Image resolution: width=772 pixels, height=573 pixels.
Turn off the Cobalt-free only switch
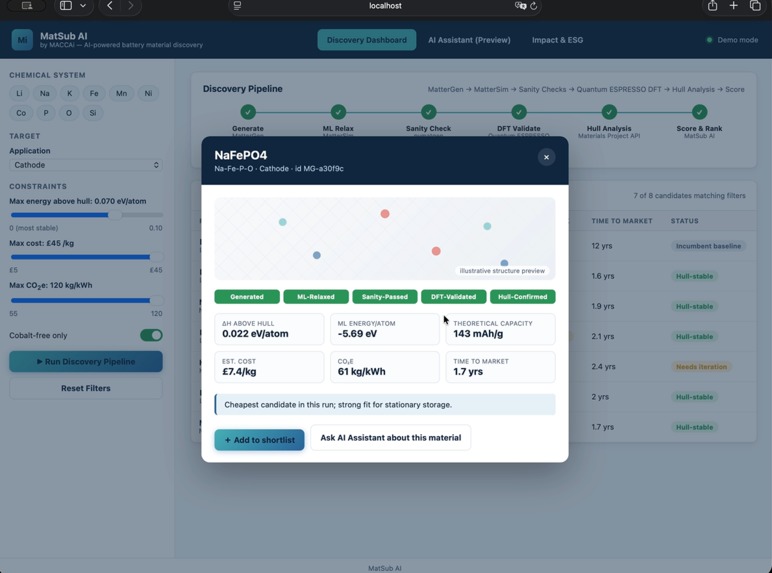click(x=151, y=335)
